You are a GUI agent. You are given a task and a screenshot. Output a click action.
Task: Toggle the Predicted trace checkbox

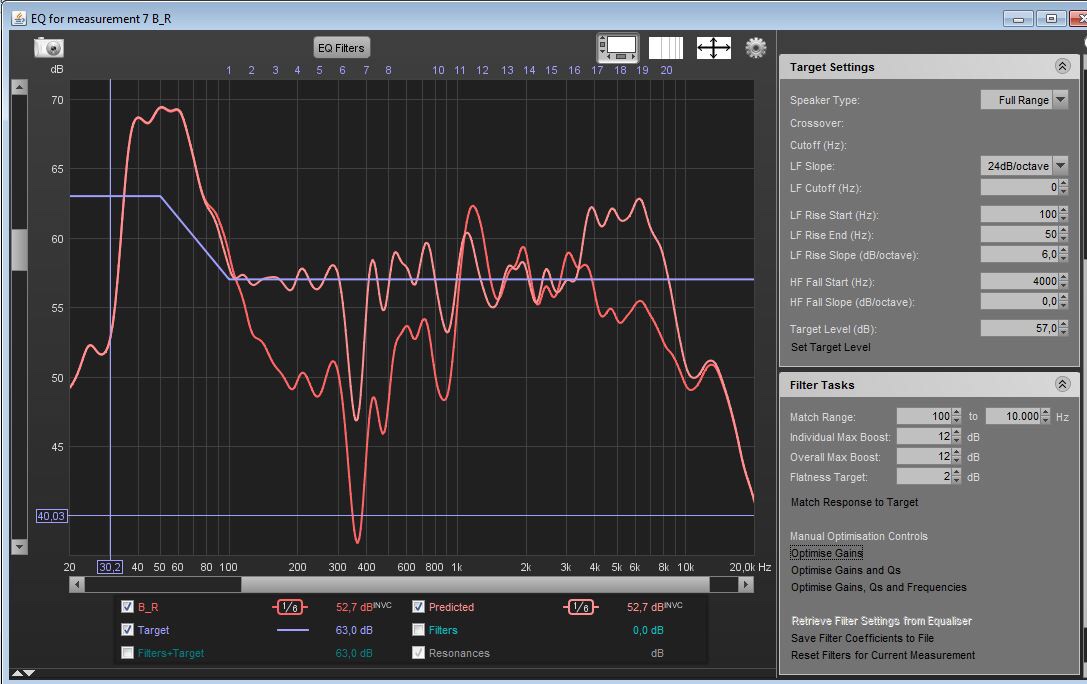(418, 606)
